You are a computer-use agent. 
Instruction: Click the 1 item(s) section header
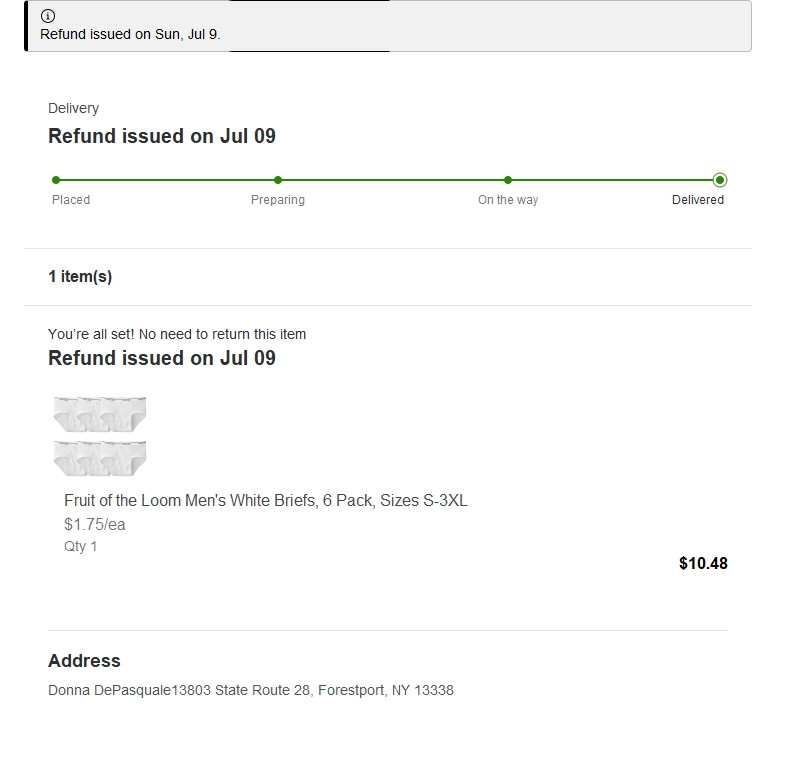pyautogui.click(x=80, y=277)
